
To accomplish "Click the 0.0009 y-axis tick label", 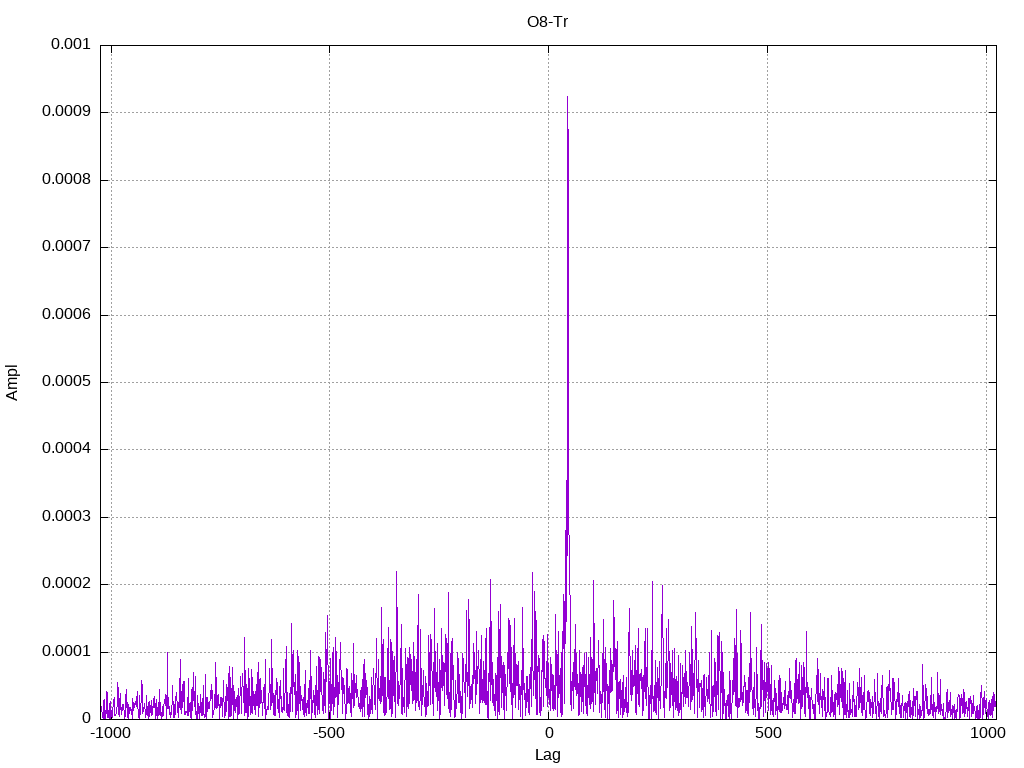I will pos(66,112).
